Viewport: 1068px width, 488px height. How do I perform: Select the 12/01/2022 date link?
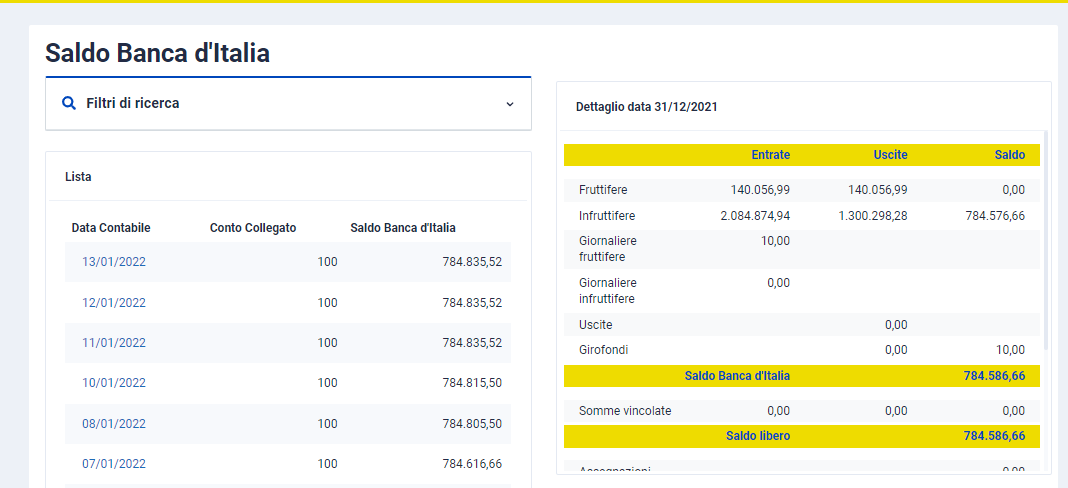point(114,303)
